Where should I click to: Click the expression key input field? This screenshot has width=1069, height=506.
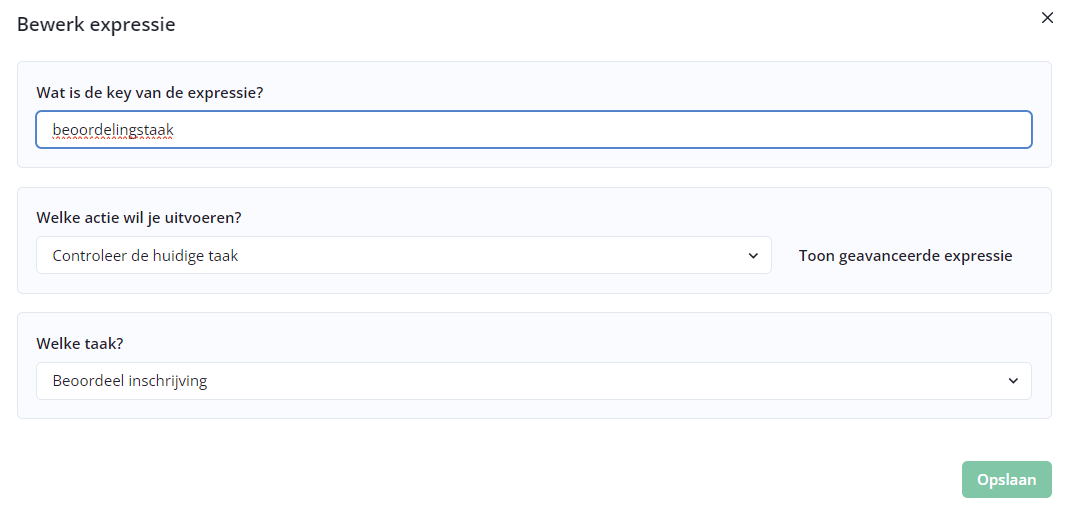point(533,130)
